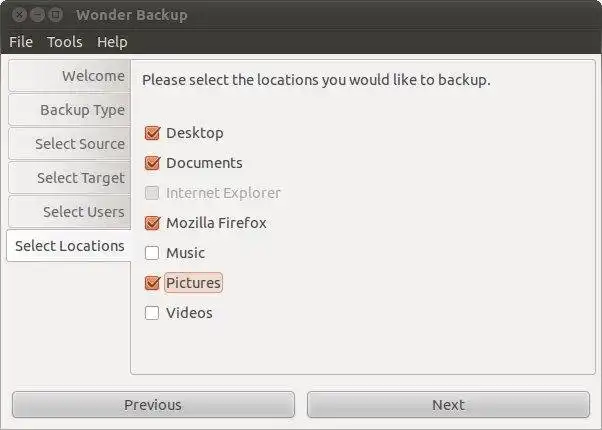Screen dimensions: 602x430
Task: Open the Help menu
Action: pos(112,42)
